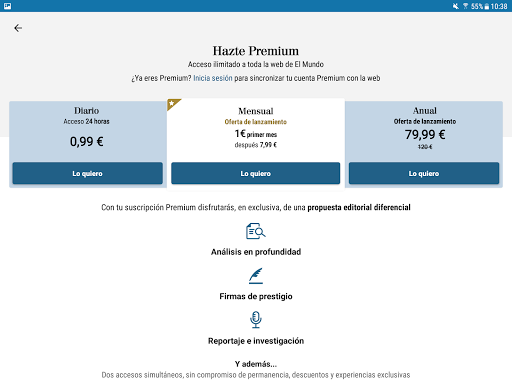512x384 pixels.
Task: Click 'Lo quiero' under the Anual plan
Action: click(x=424, y=173)
